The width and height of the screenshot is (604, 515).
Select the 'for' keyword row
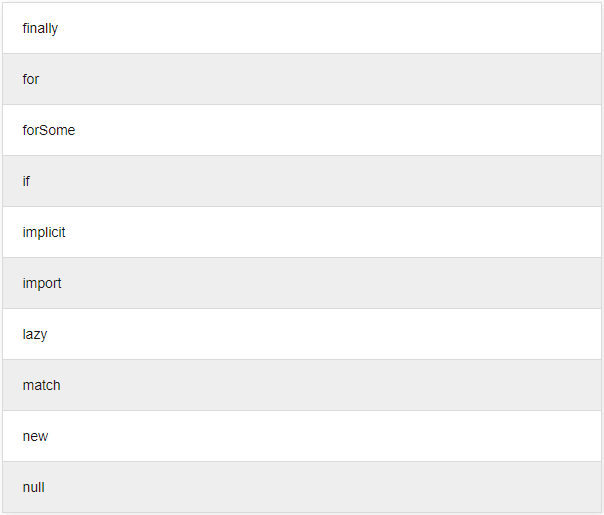[x=300, y=79]
